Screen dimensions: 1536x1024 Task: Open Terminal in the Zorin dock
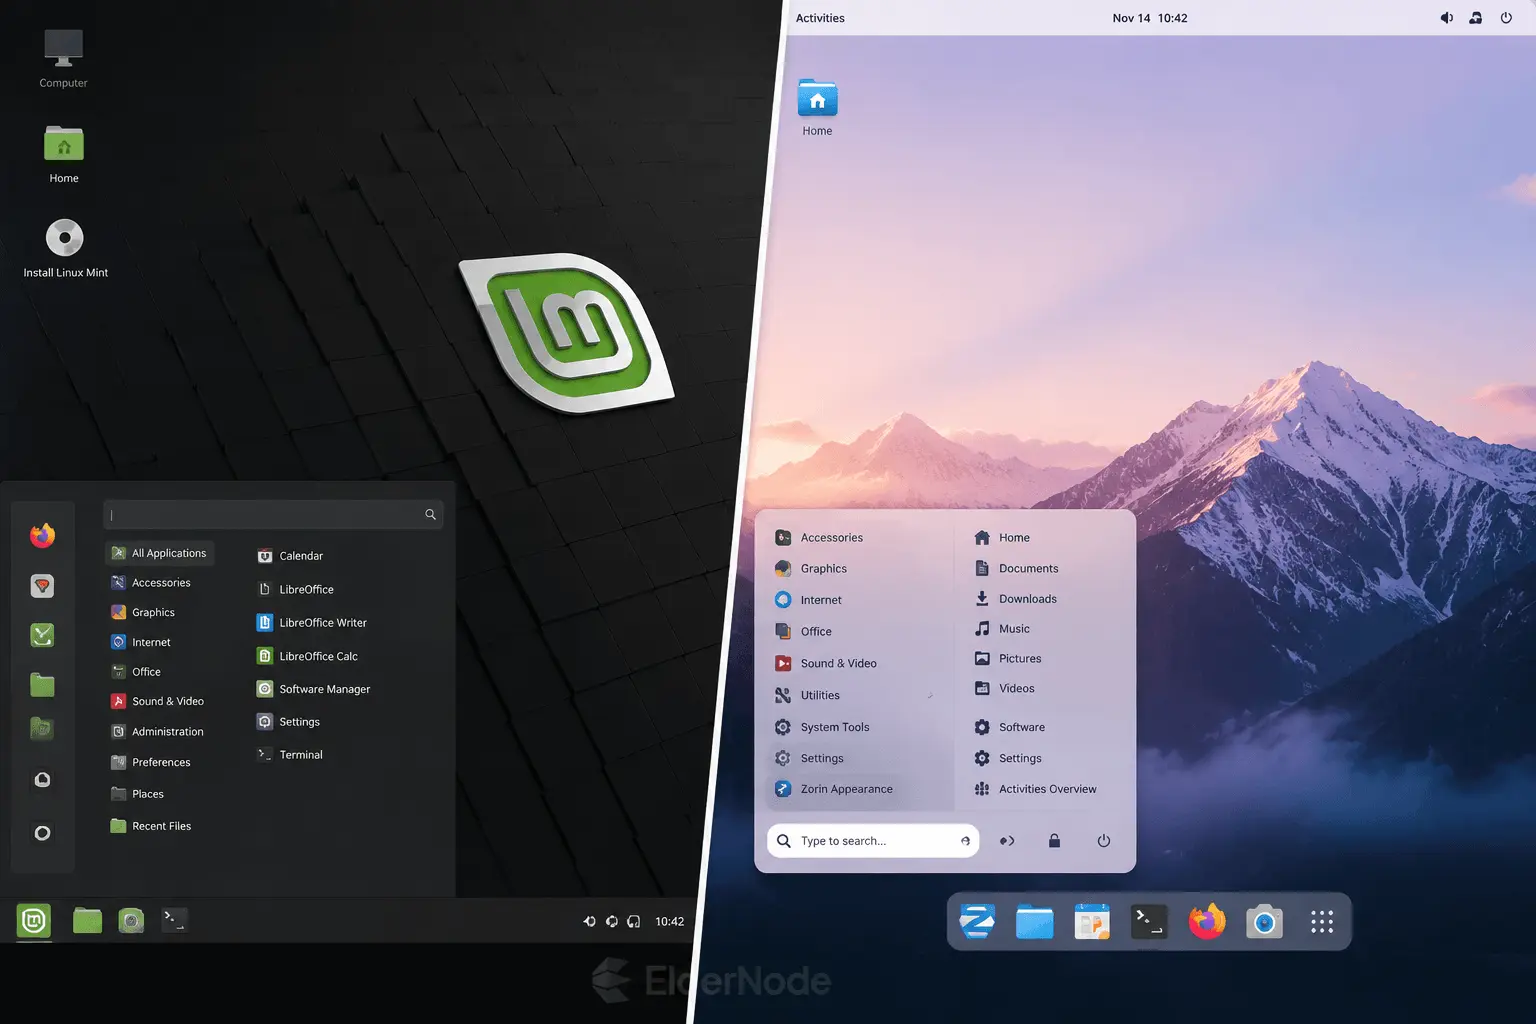coord(1149,921)
